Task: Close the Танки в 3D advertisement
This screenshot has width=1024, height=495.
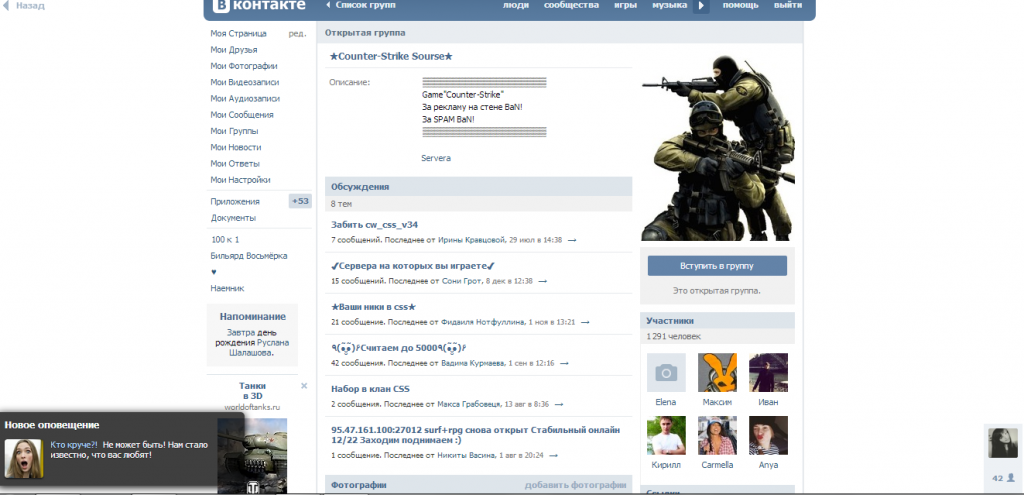Action: [304, 386]
